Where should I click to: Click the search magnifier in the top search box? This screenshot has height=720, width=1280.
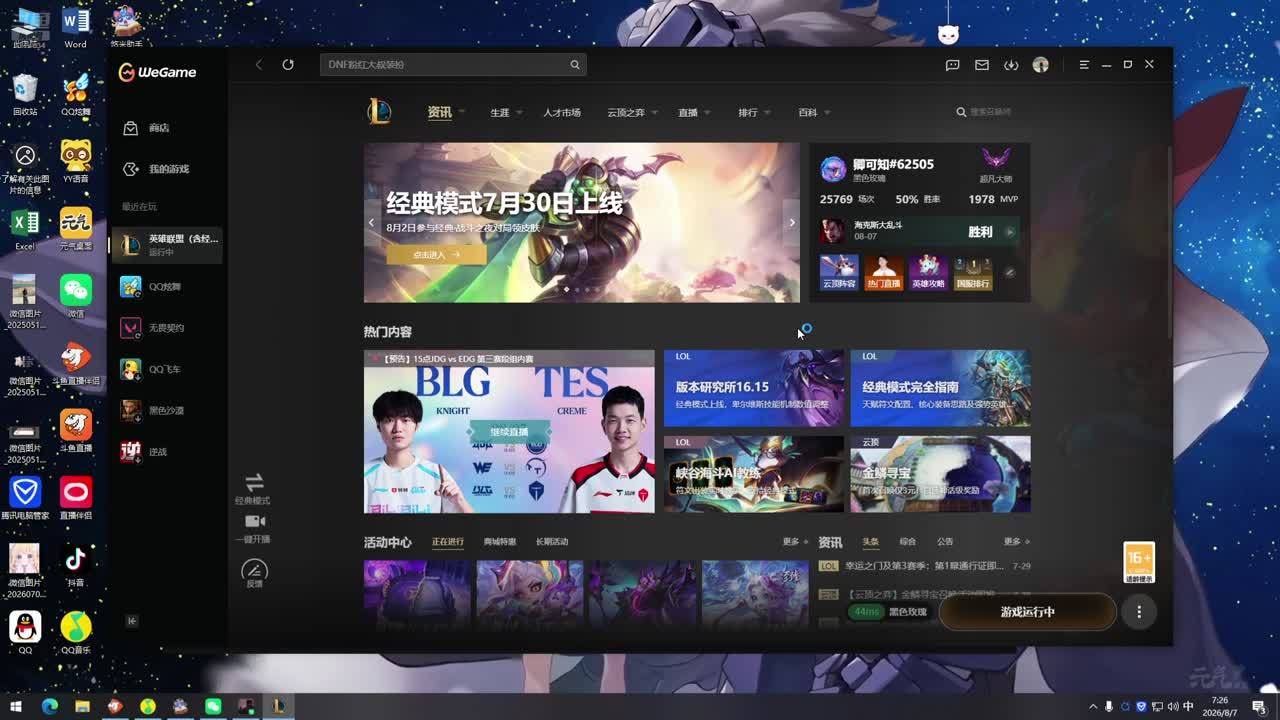click(x=575, y=65)
